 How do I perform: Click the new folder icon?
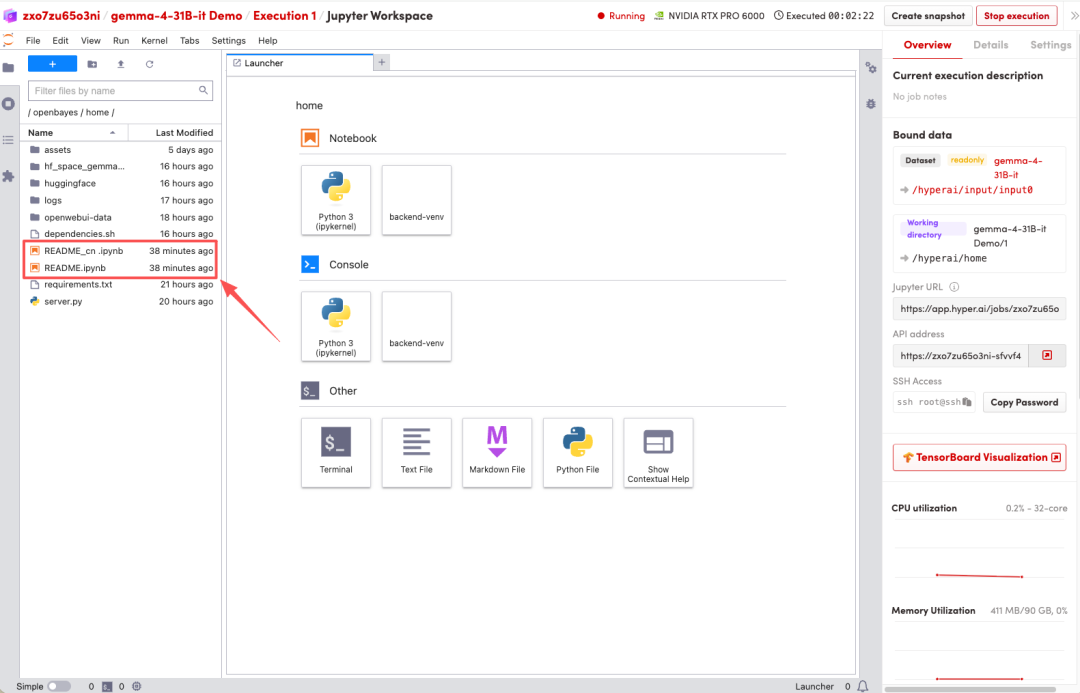(92, 64)
